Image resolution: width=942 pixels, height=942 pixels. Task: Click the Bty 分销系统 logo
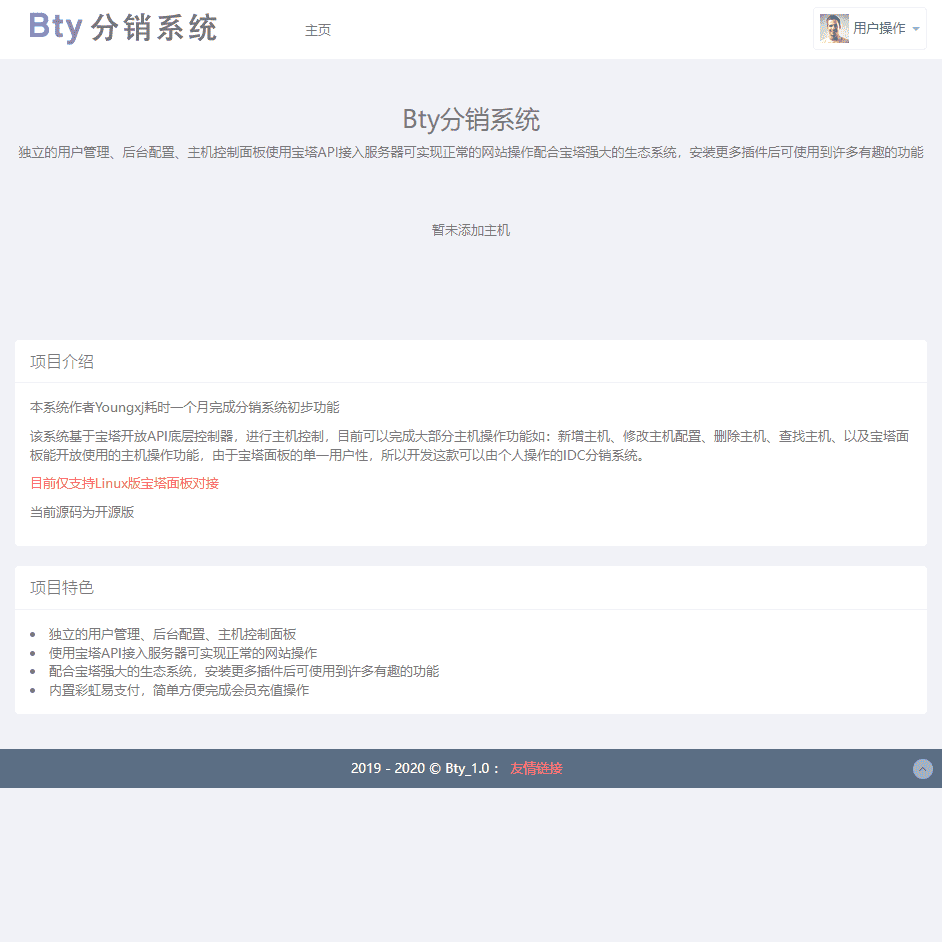tap(123, 28)
